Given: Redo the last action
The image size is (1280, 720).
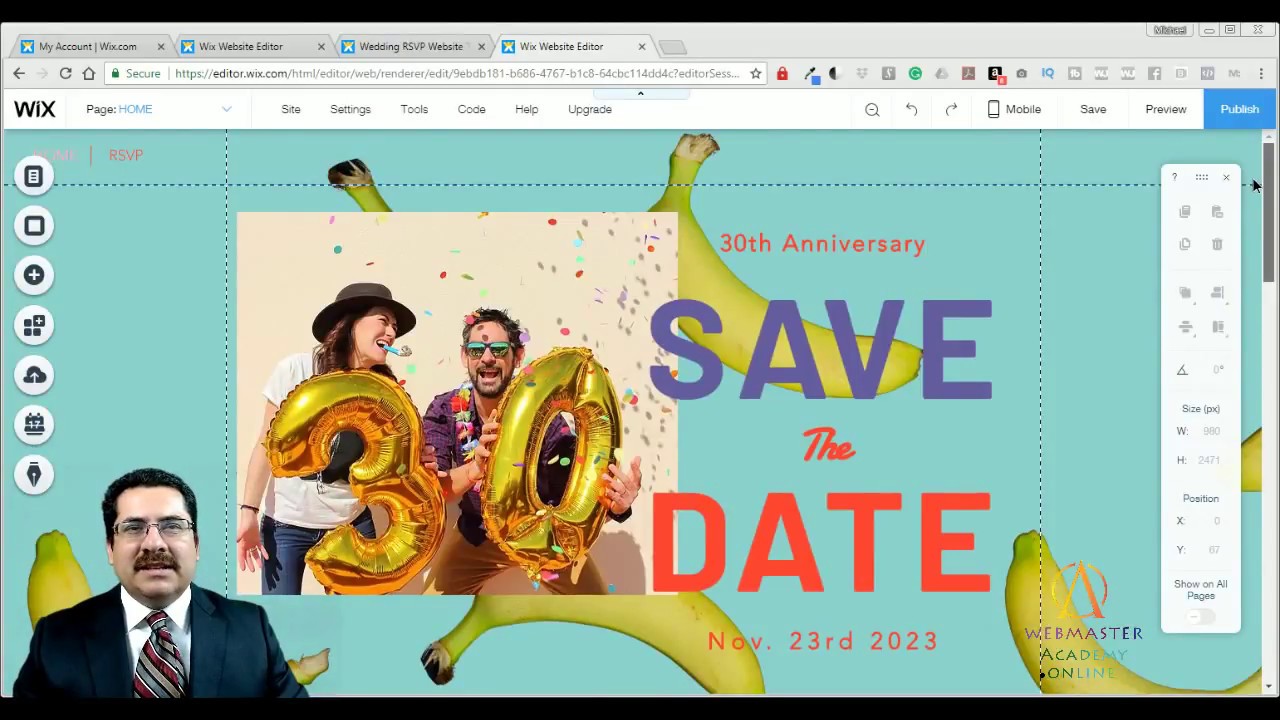Looking at the screenshot, I should (951, 109).
